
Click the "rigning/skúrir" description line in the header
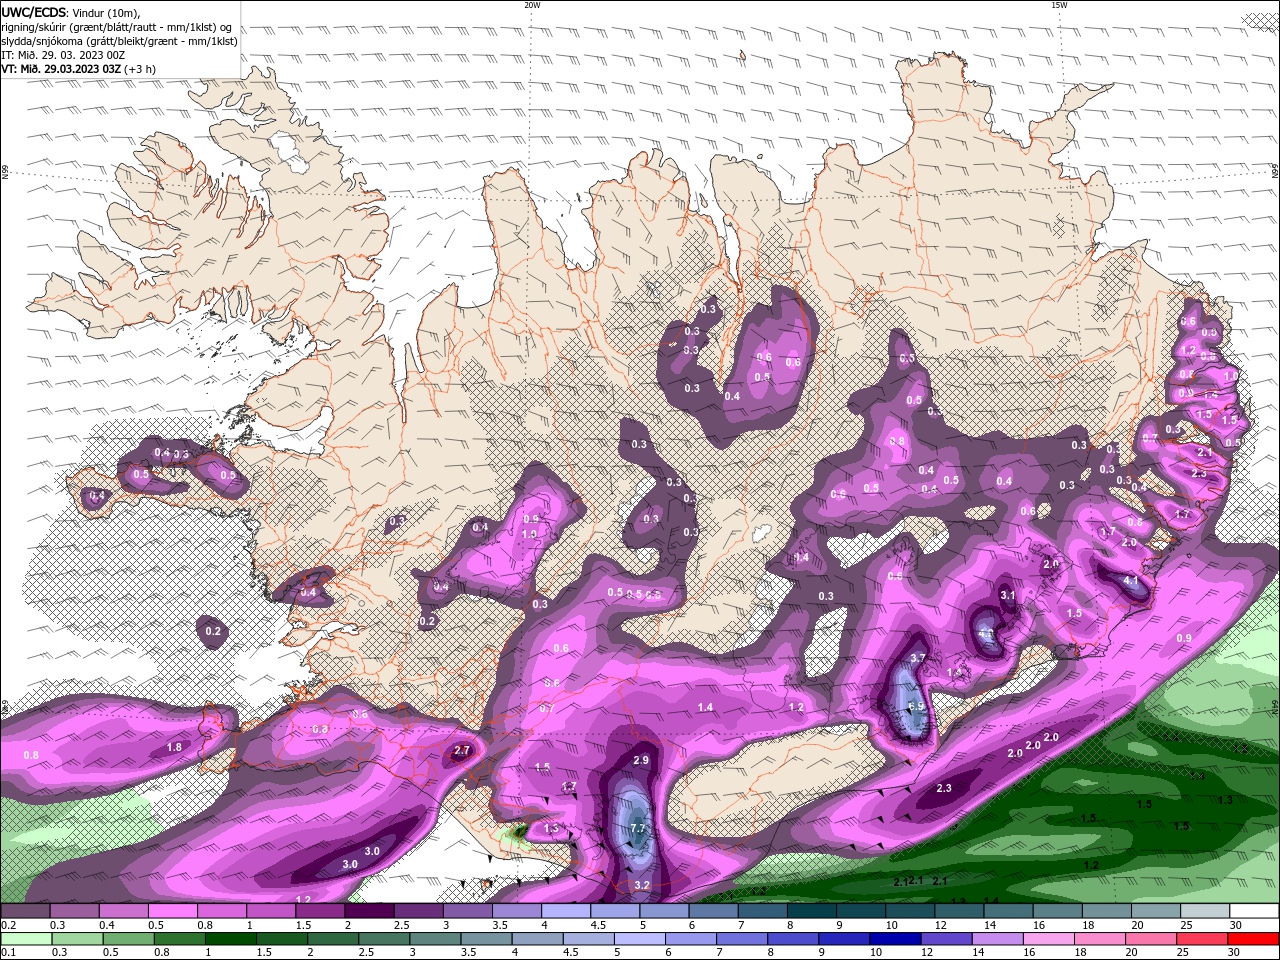point(118,27)
